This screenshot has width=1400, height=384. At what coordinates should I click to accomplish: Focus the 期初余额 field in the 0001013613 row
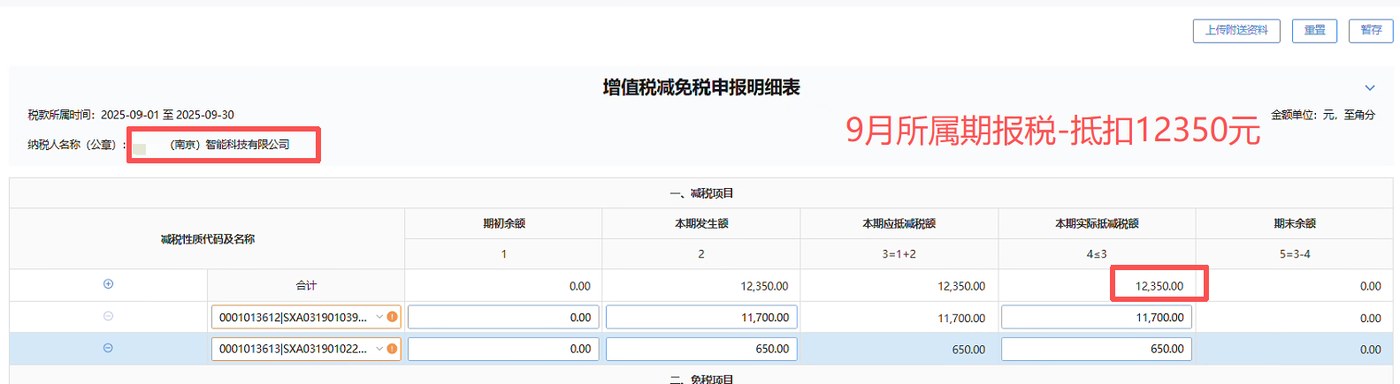tap(503, 349)
